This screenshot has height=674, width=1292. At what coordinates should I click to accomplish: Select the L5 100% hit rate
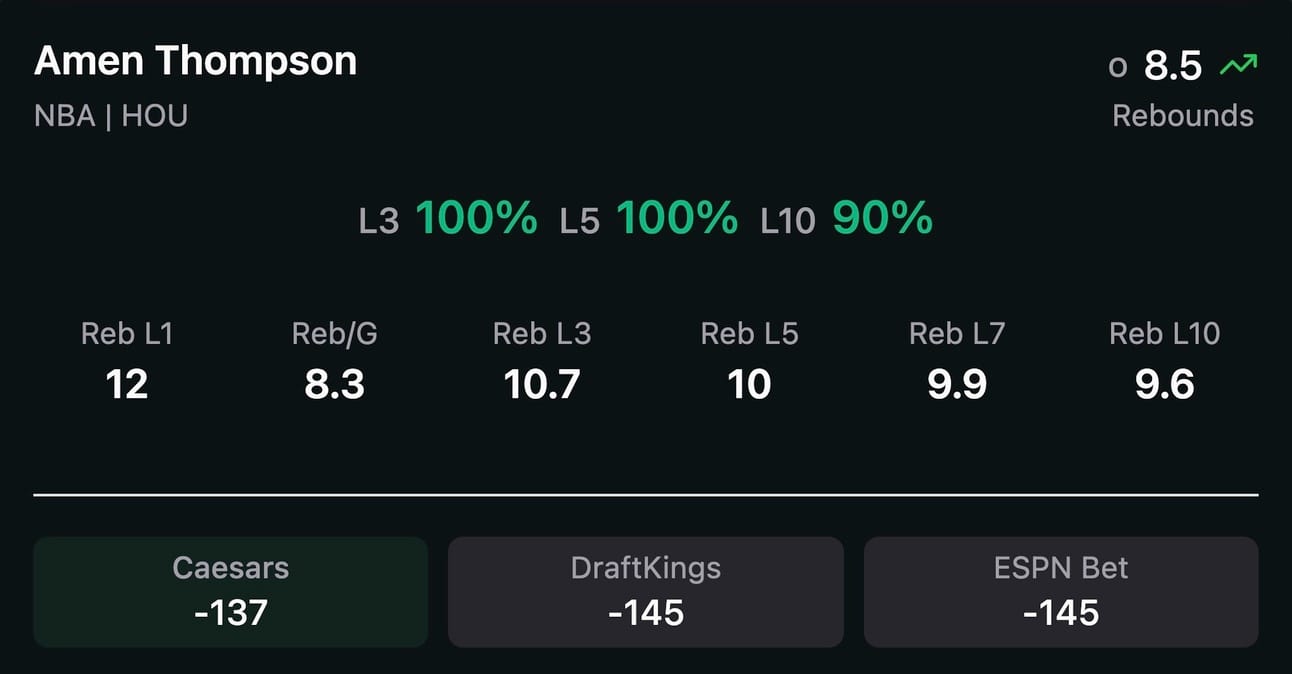pos(649,218)
